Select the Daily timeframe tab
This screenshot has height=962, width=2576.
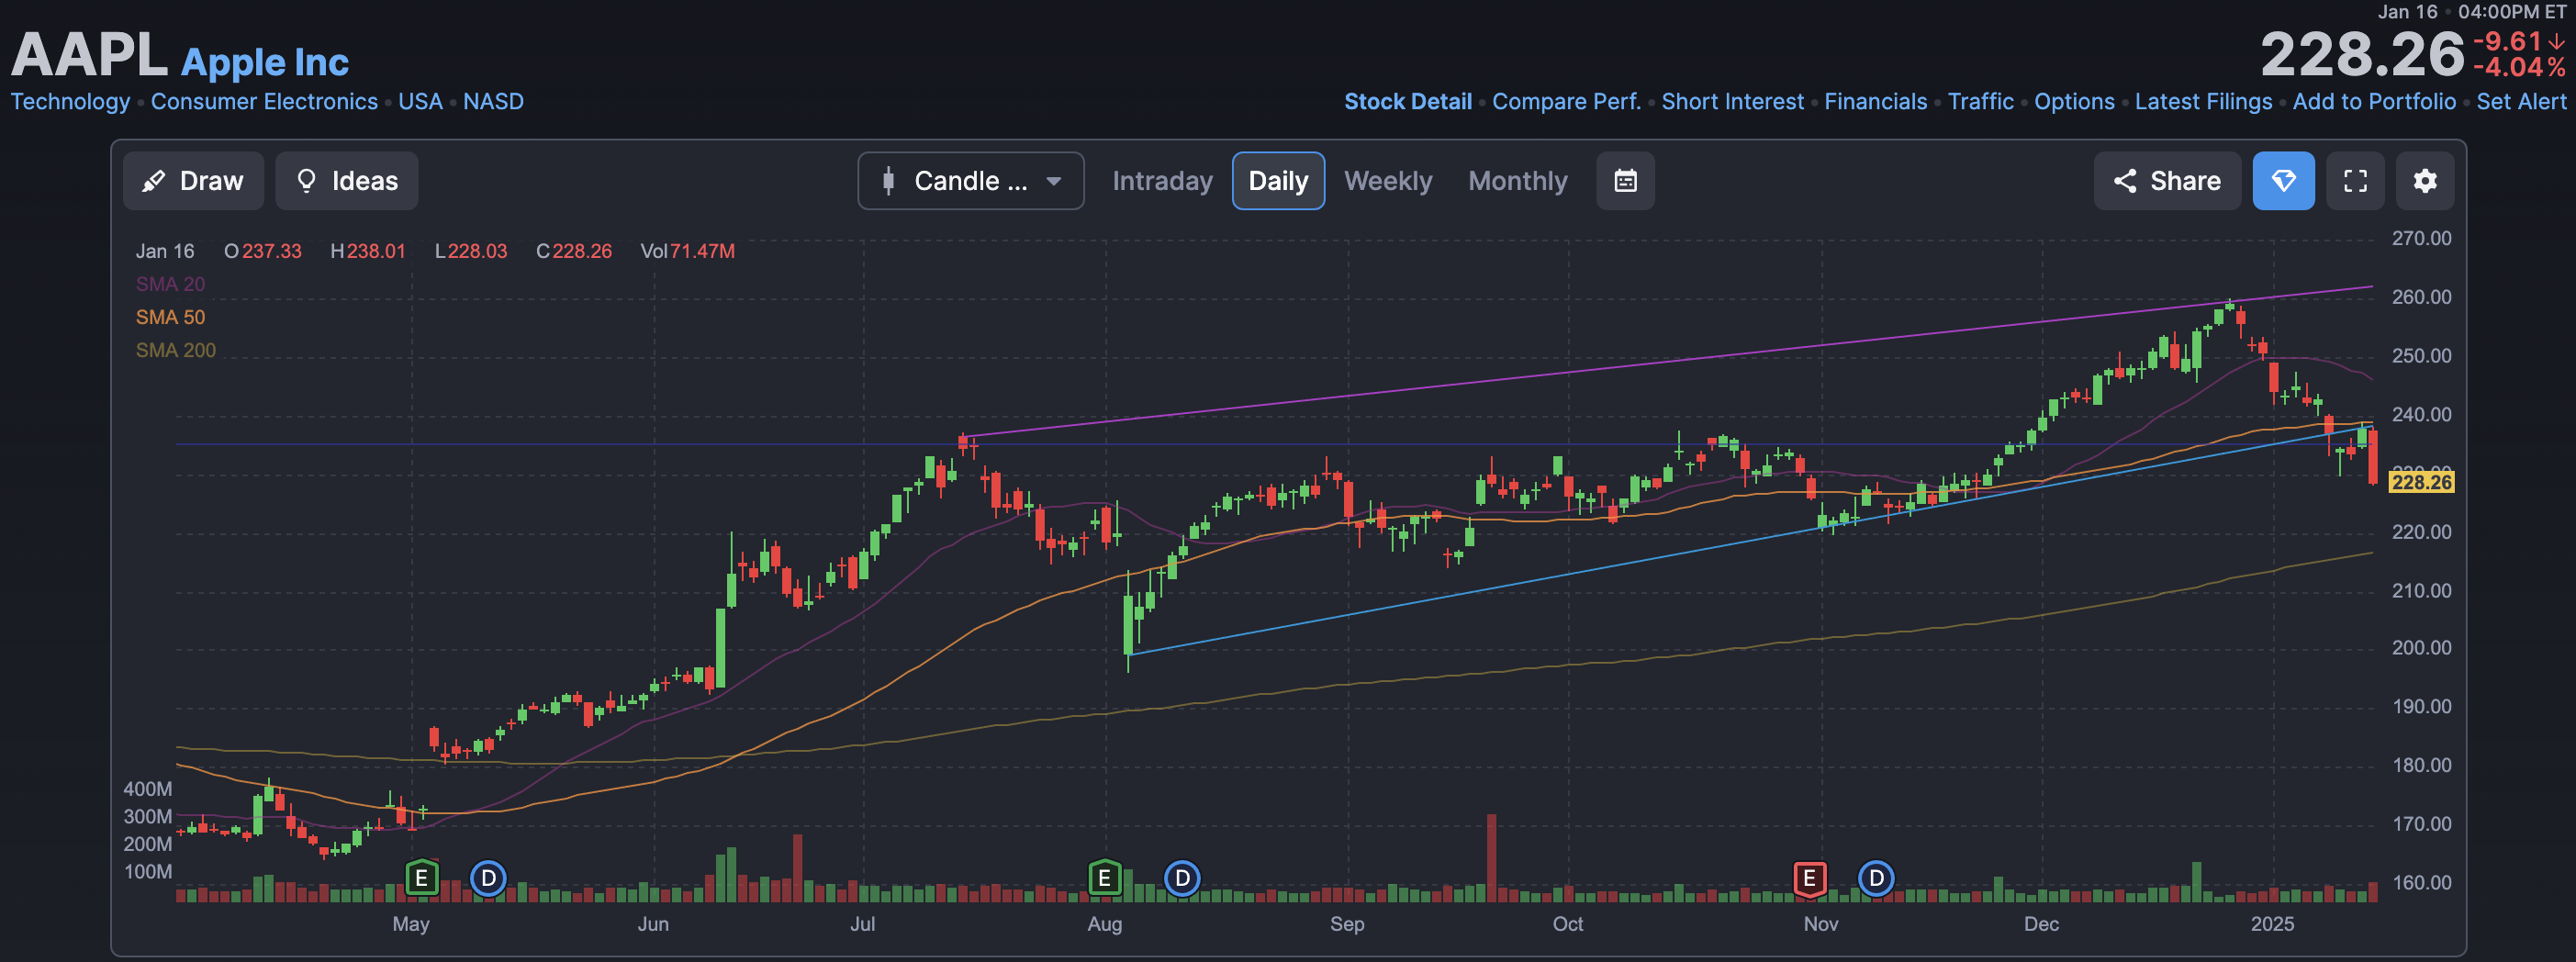pyautogui.click(x=1278, y=181)
